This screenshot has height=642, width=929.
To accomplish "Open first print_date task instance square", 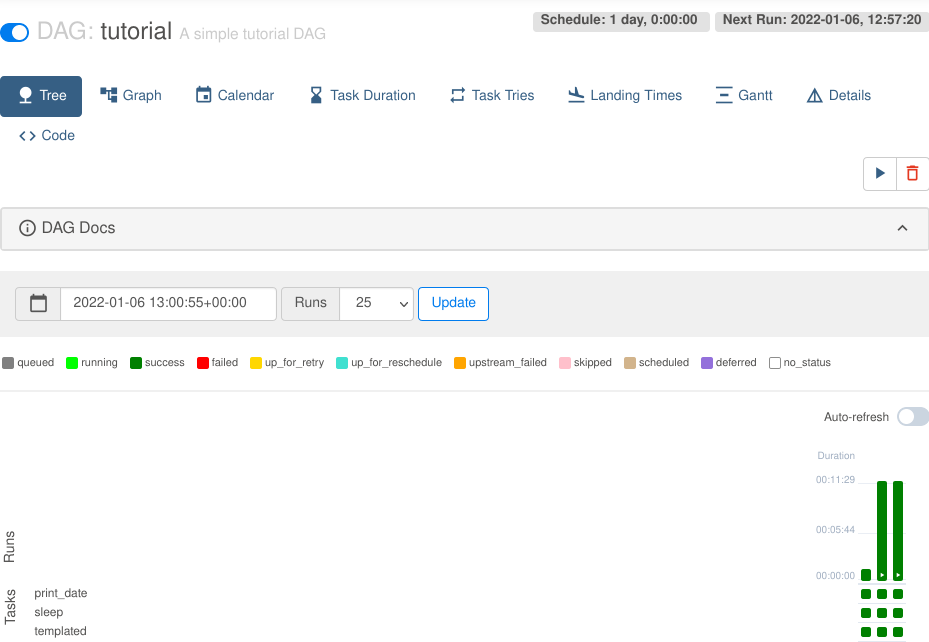I will tap(866, 594).
